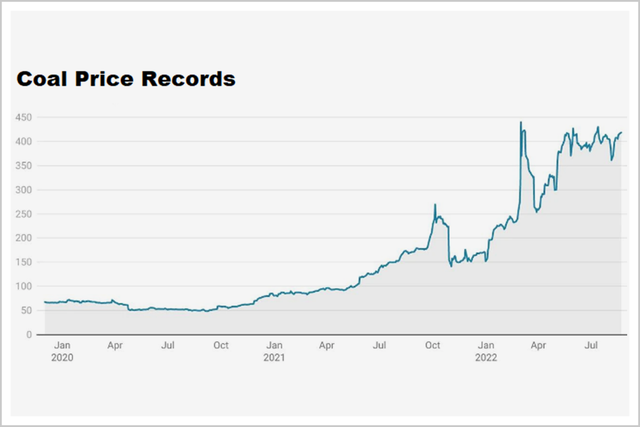The width and height of the screenshot is (640, 427).
Task: Select the 350 y-axis value
Action: pos(23,166)
